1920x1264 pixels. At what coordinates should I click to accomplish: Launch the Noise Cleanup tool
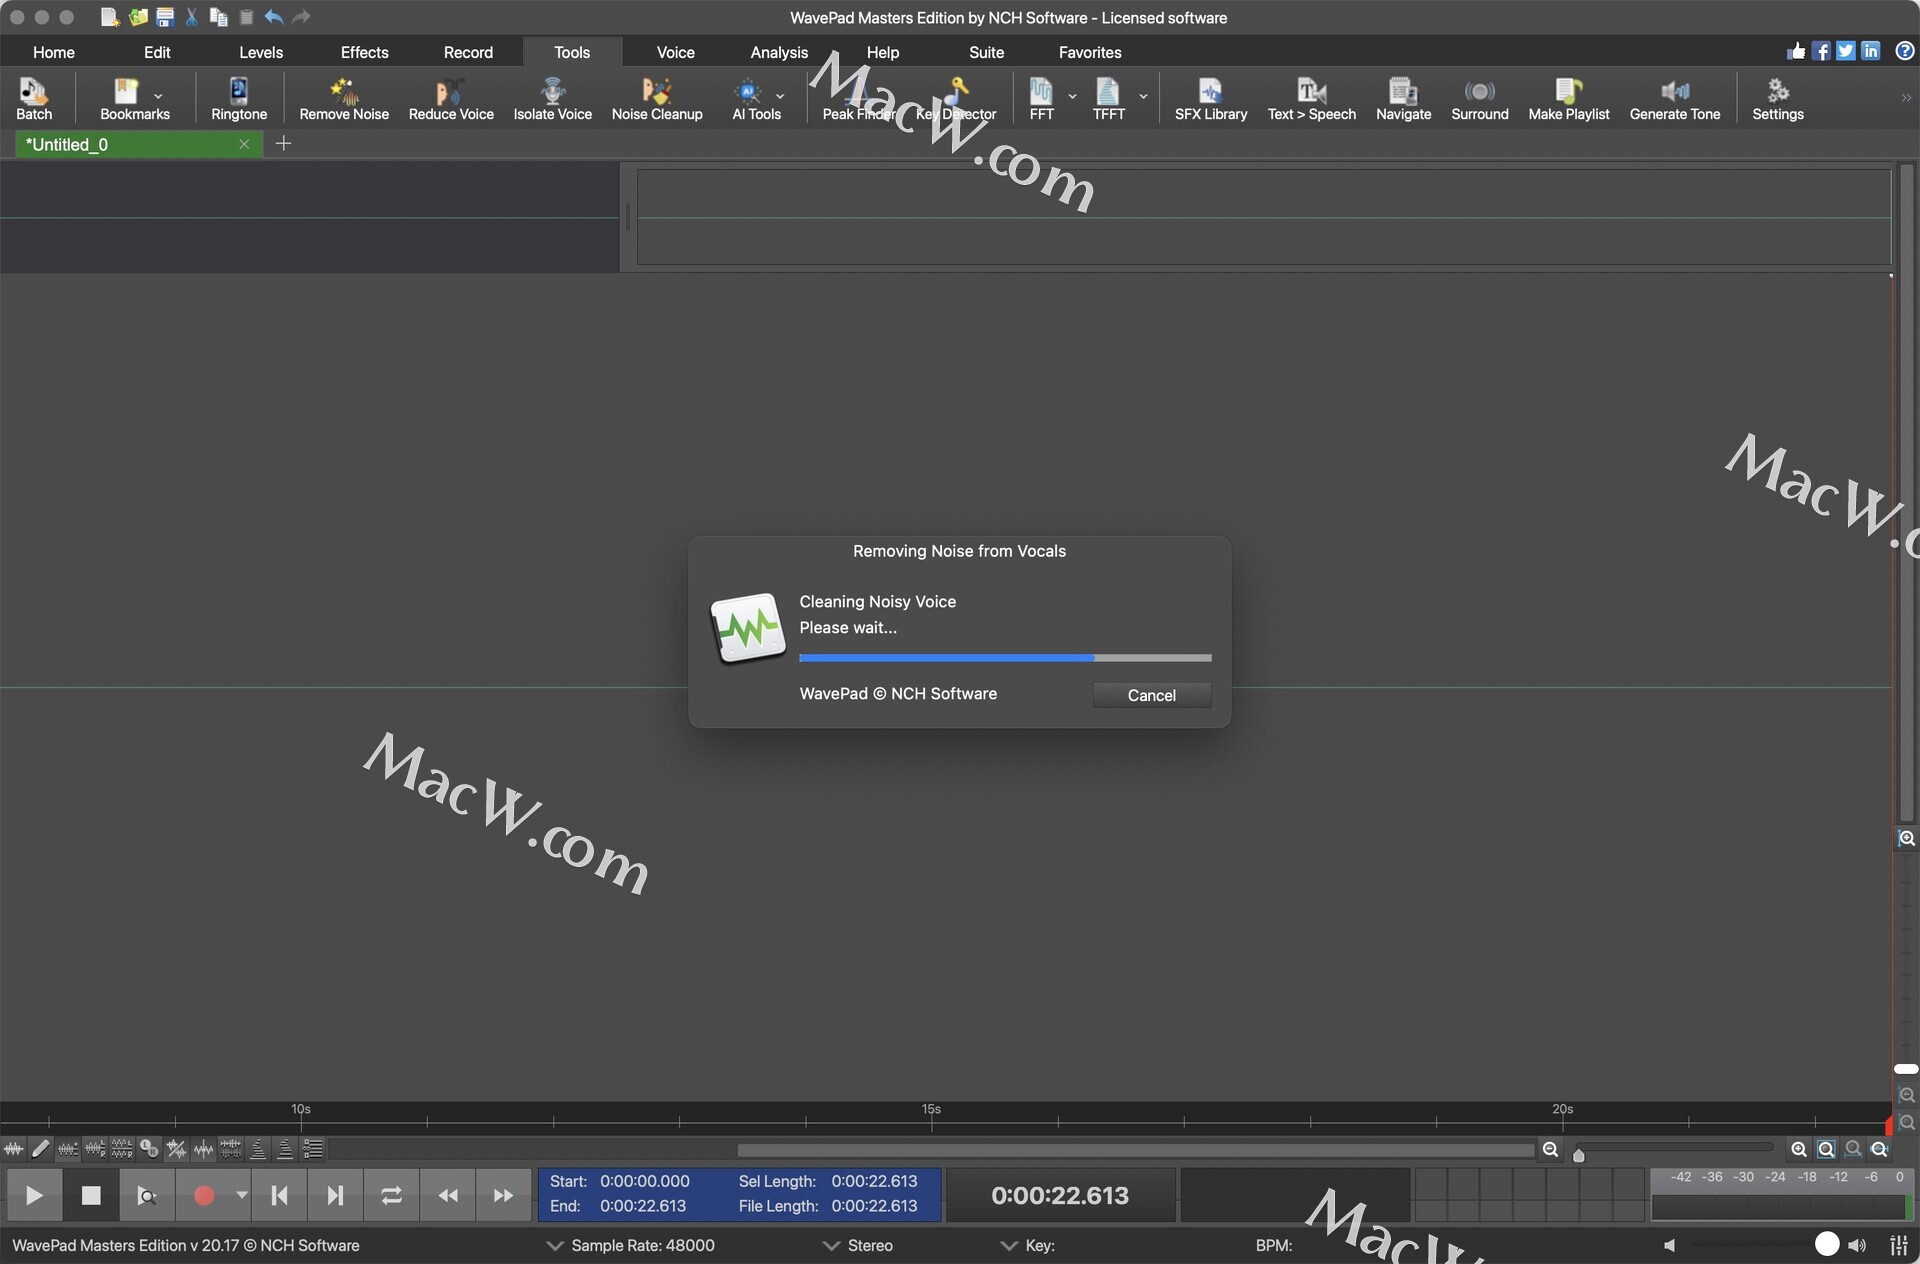tap(657, 99)
